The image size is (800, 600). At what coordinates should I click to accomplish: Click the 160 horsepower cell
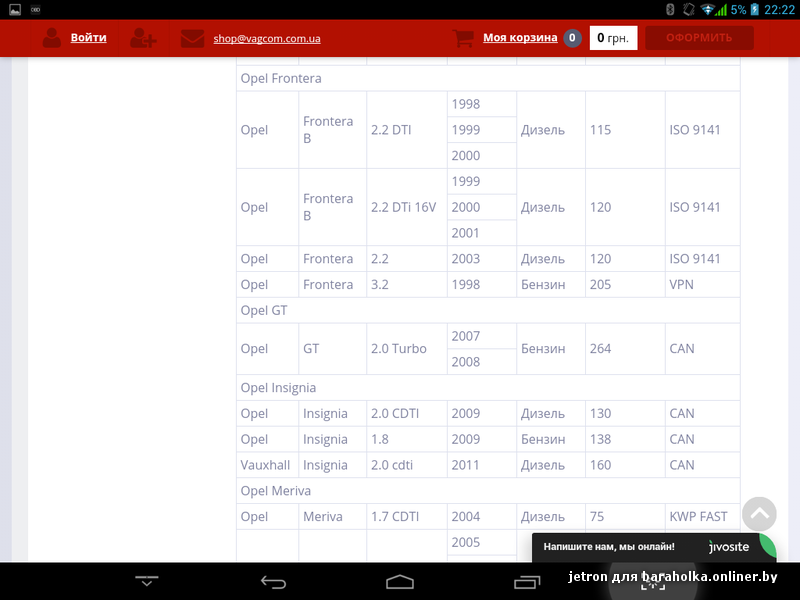point(626,465)
